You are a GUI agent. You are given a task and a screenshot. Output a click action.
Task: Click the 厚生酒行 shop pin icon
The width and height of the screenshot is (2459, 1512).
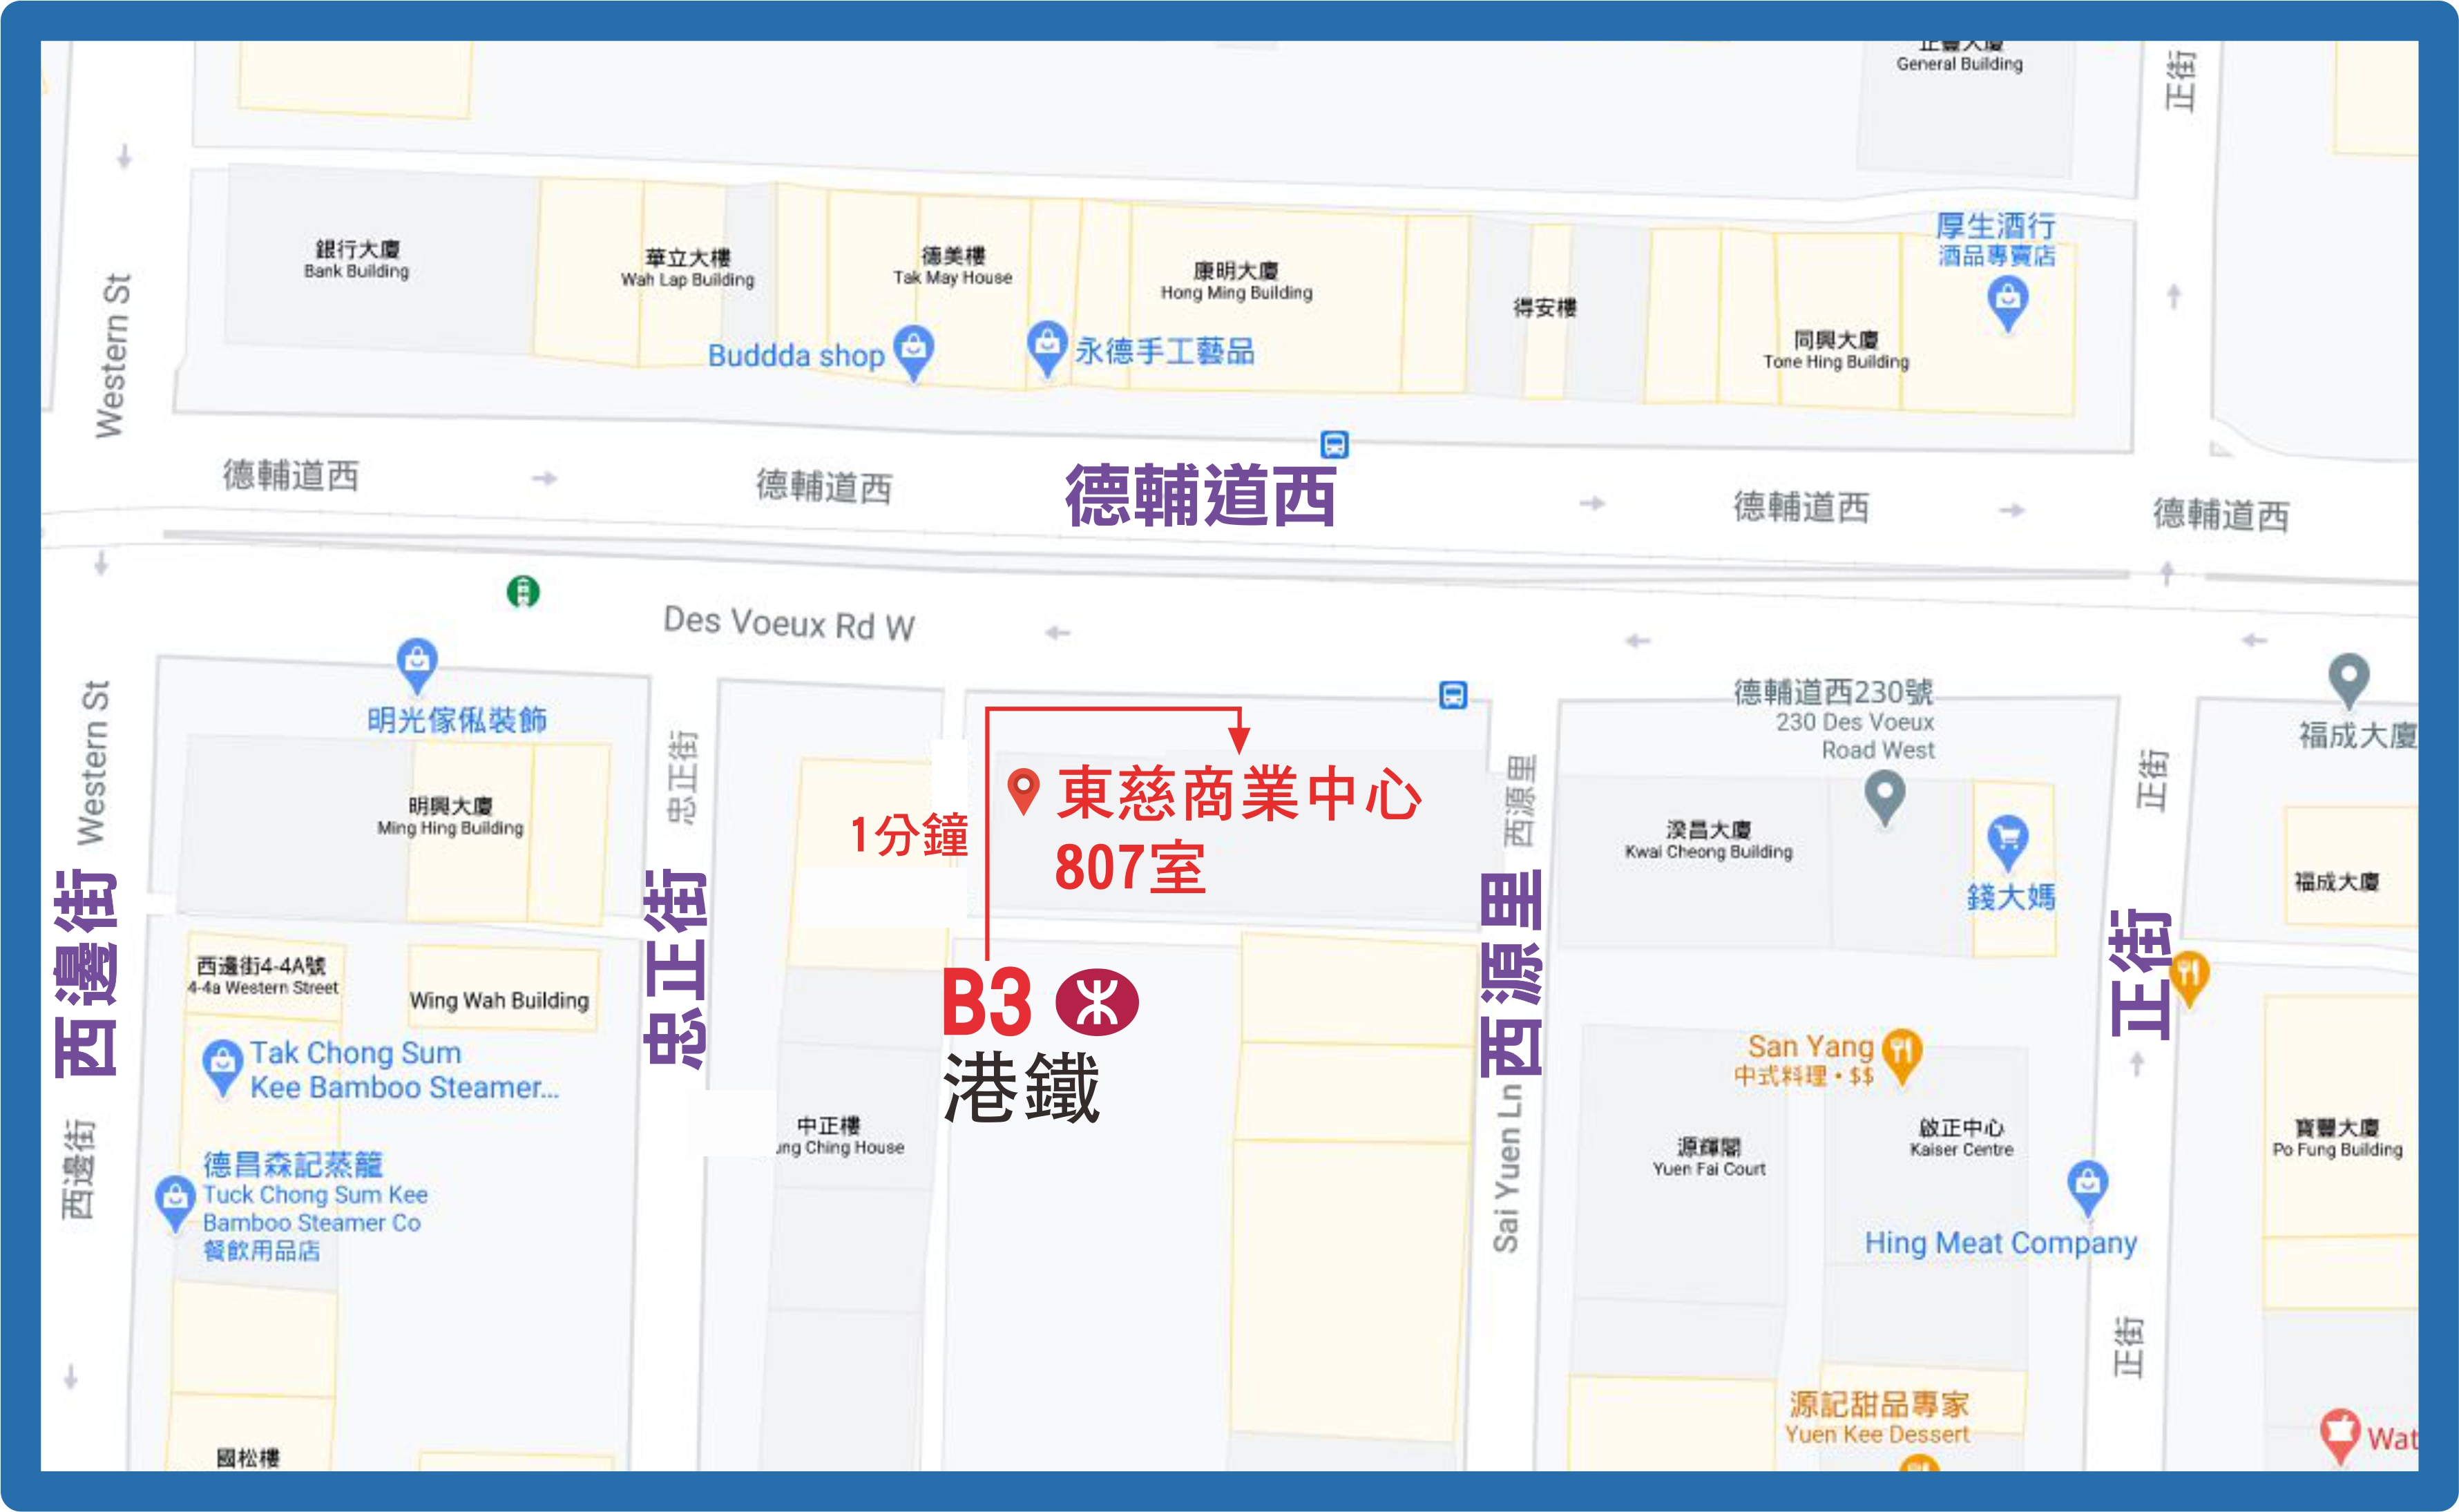coord(2008,304)
